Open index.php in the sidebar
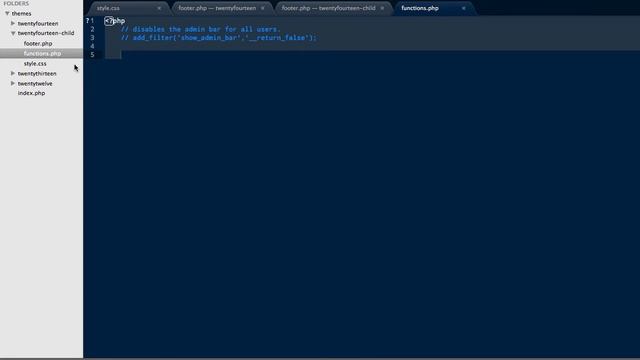The width and height of the screenshot is (640, 360). coord(31,93)
